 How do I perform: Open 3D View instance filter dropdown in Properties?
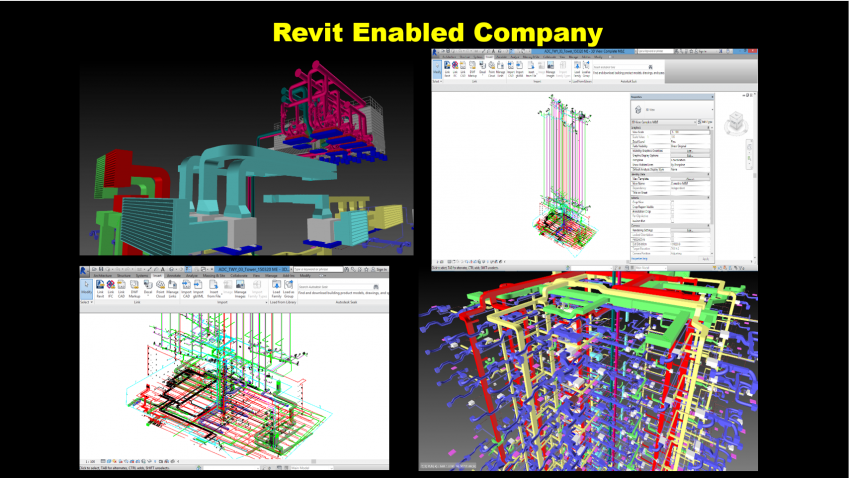pos(665,122)
